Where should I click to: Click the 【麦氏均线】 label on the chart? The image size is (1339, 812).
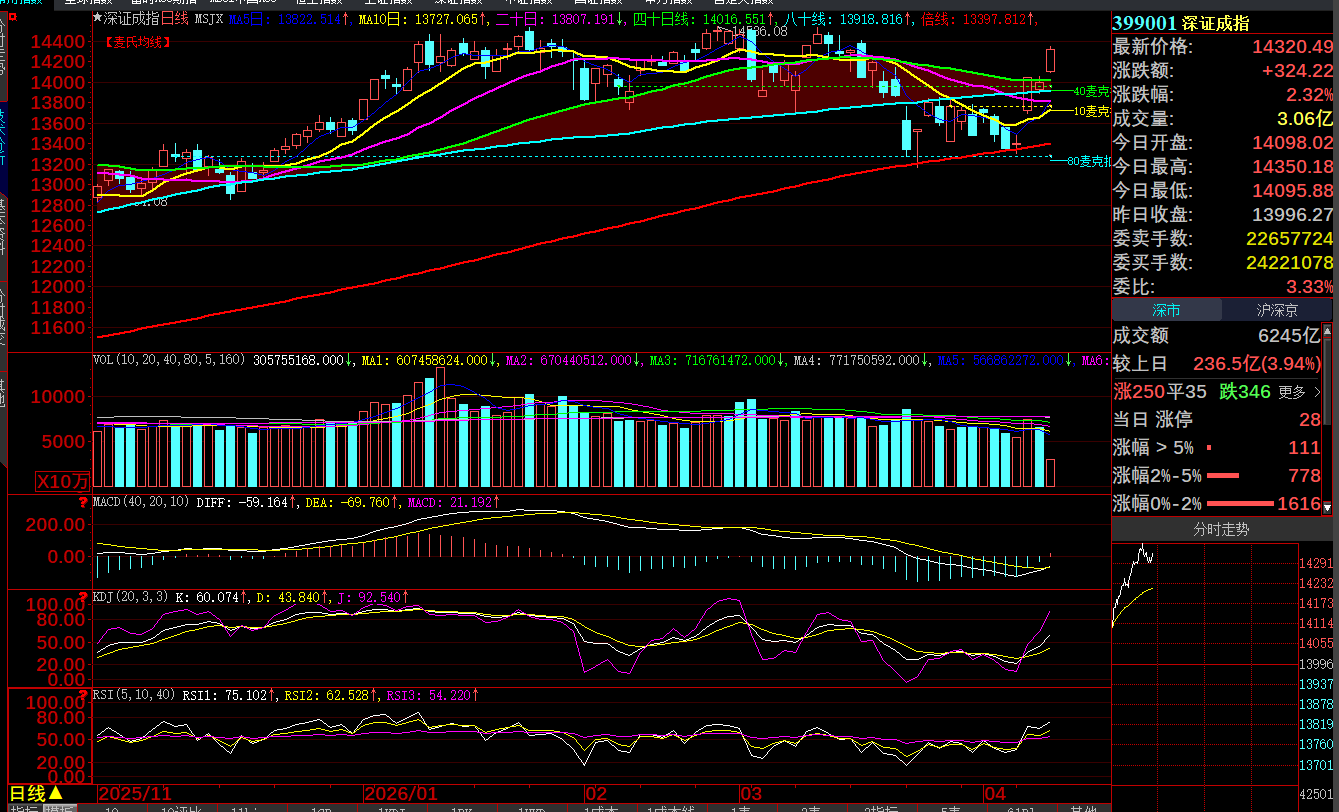pos(137,42)
